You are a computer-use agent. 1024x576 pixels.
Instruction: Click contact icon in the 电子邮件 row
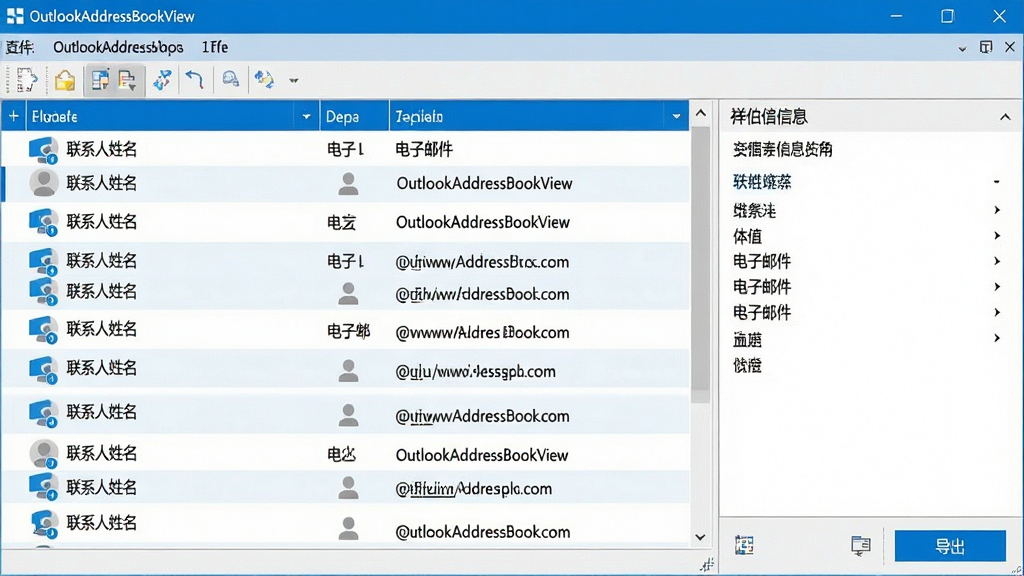pos(43,150)
